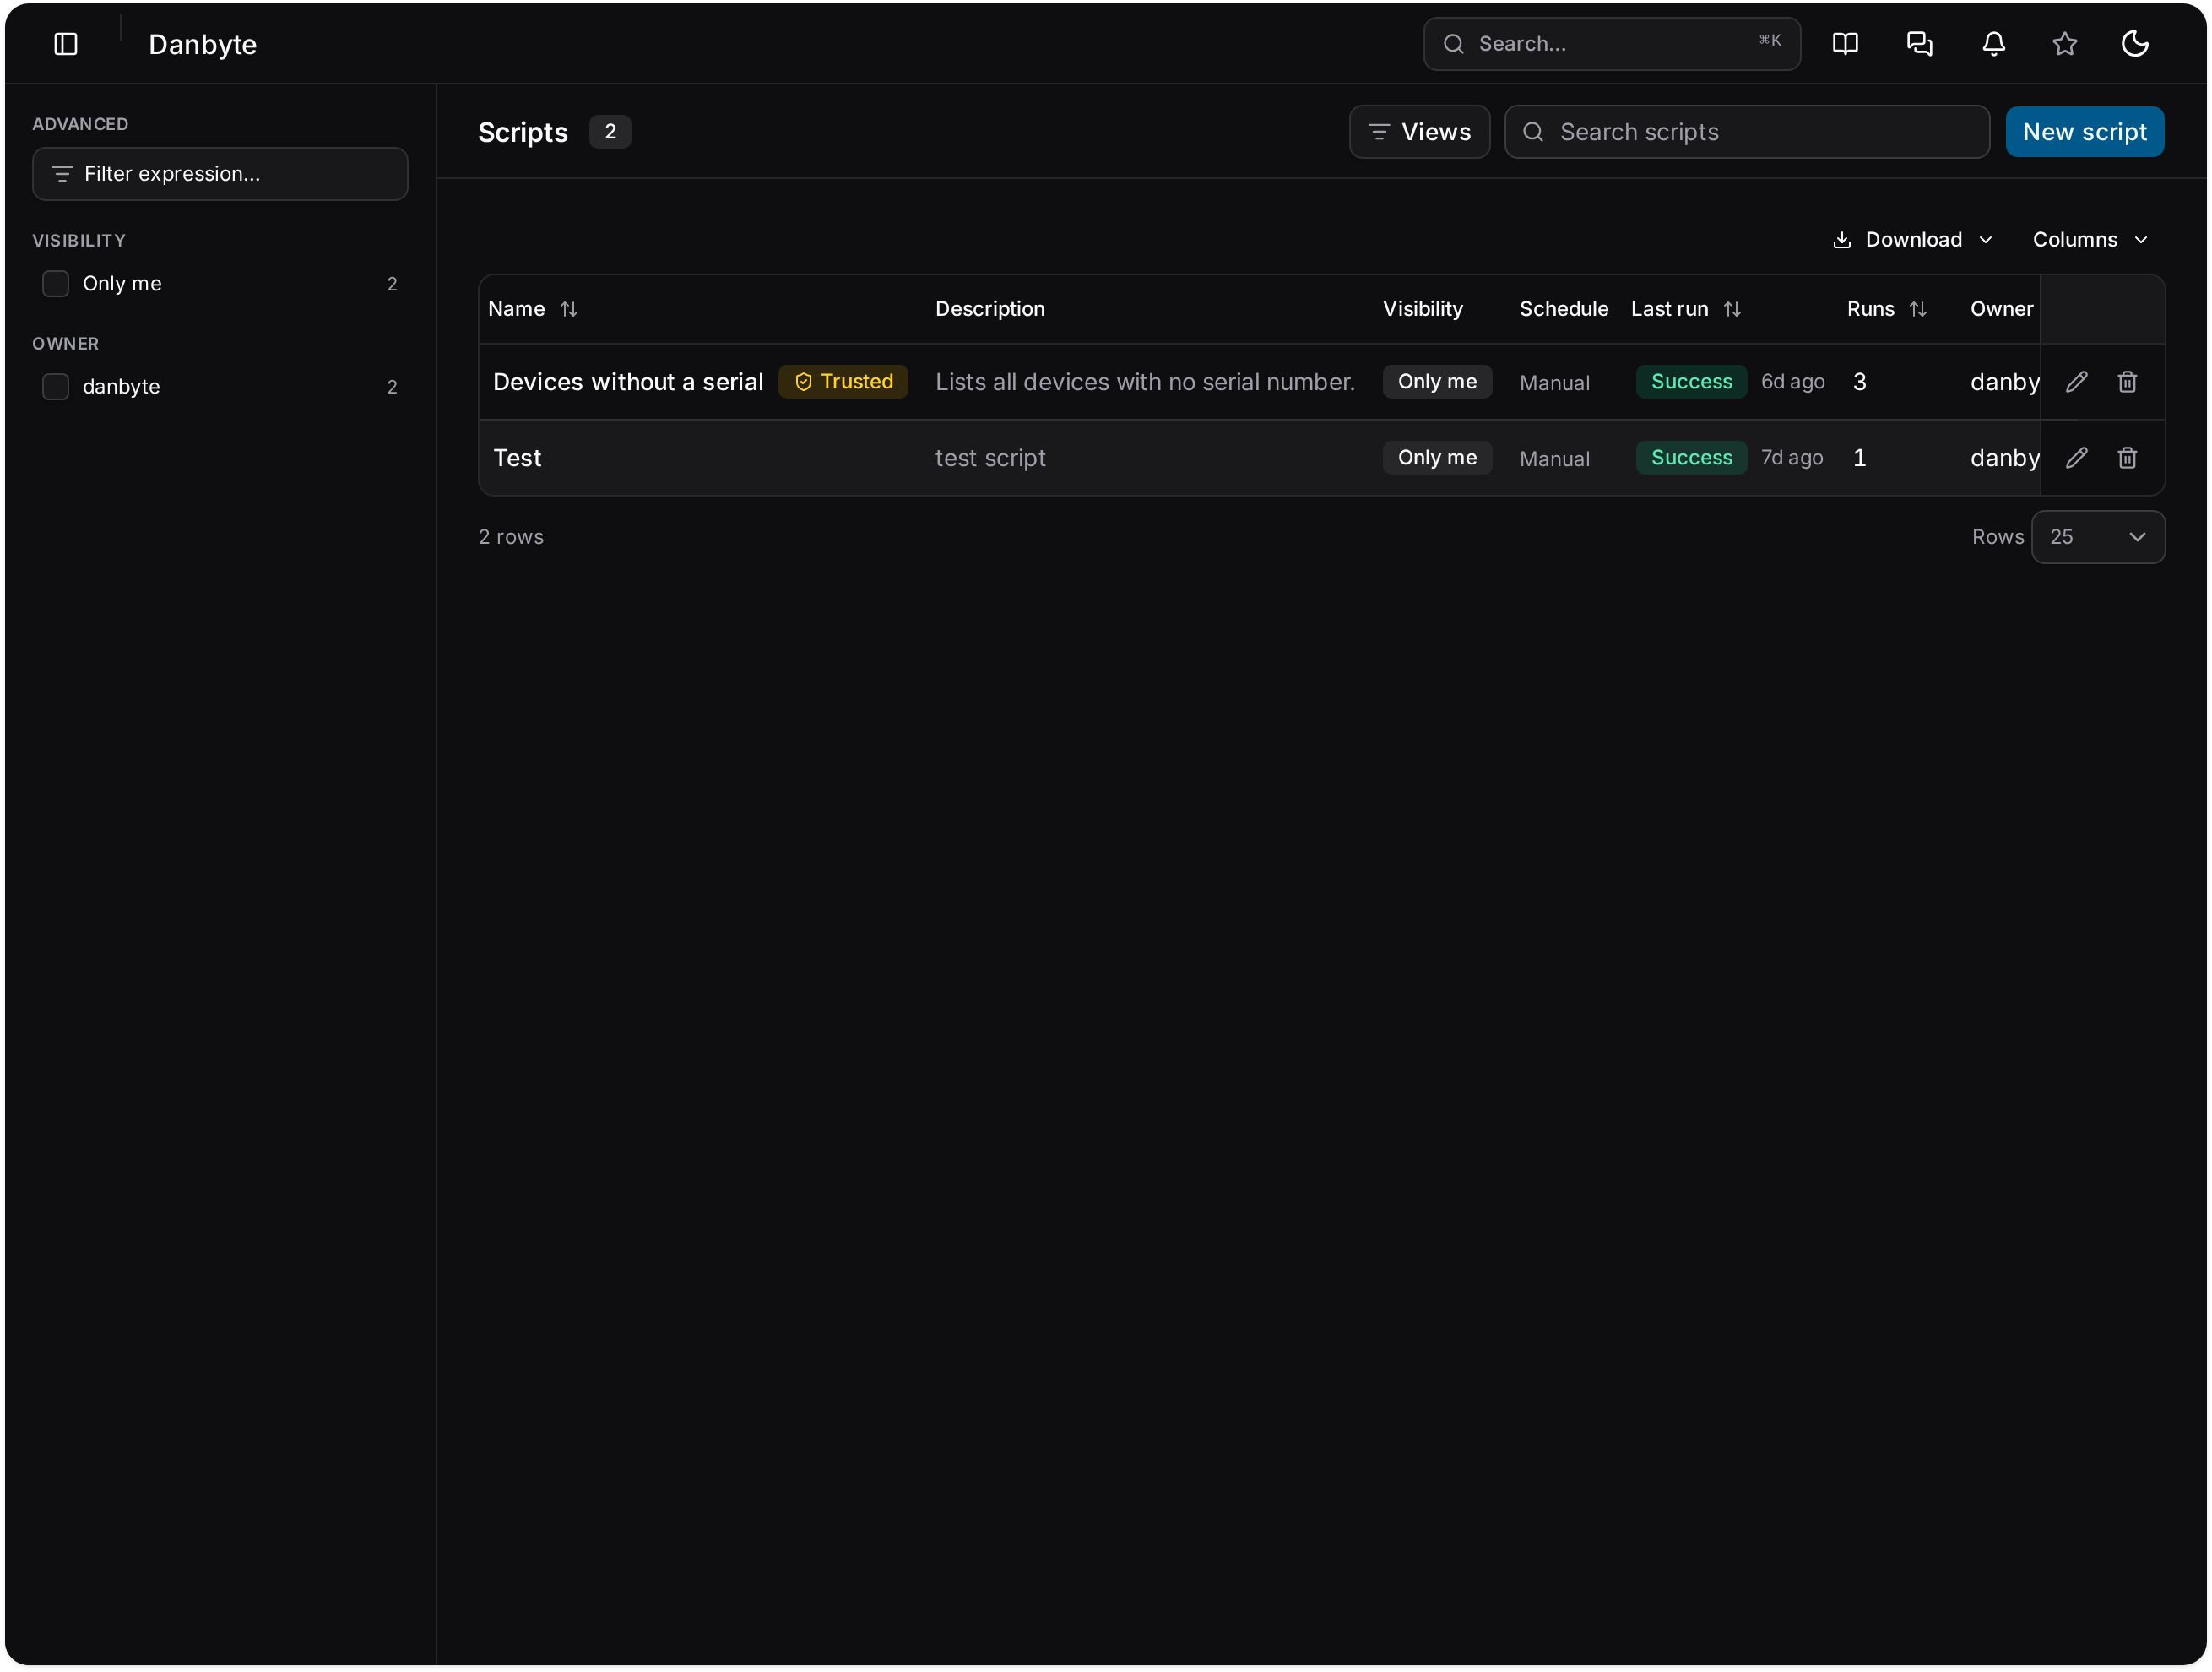The width and height of the screenshot is (2212, 1672).
Task: Delete the Test script
Action: [2127, 457]
